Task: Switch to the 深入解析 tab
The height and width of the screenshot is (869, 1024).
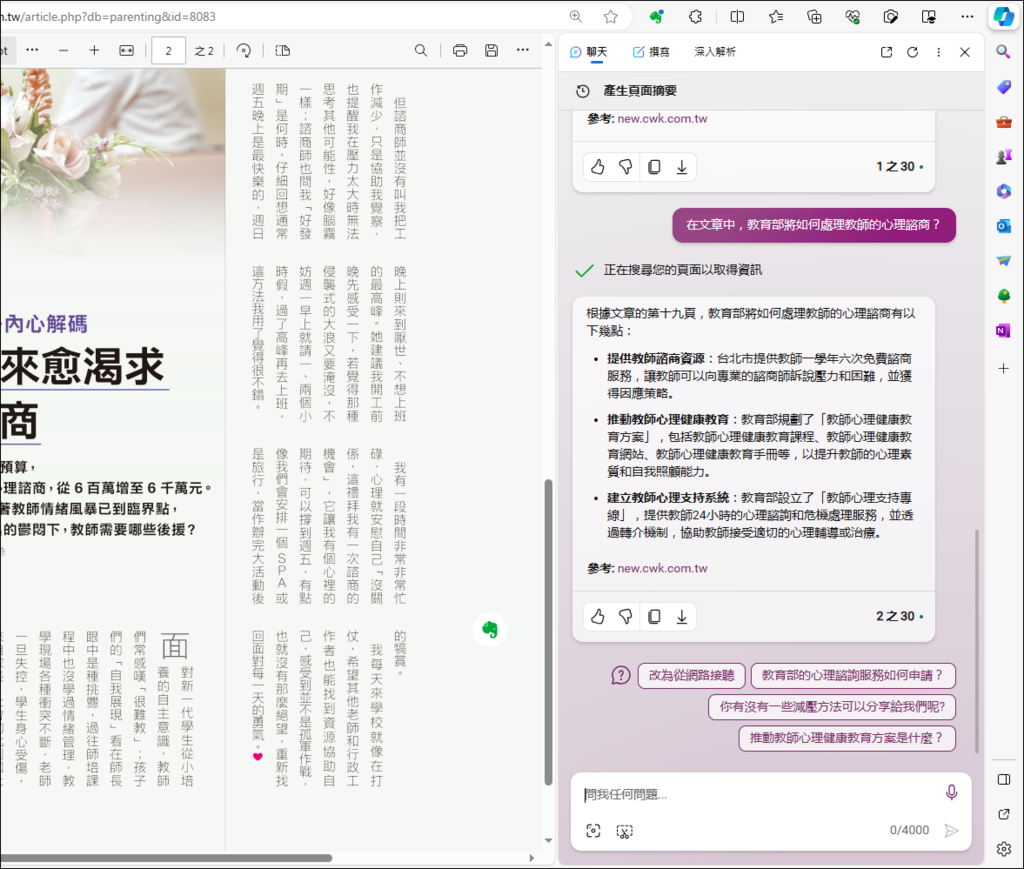Action: 715,52
